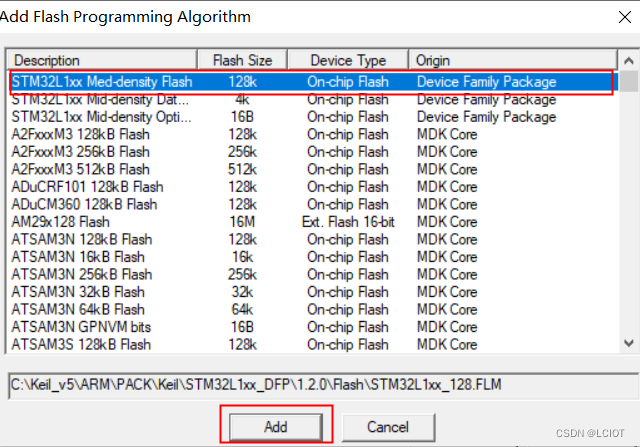Click the vertical scrollbar thumb
This screenshot has width=640, height=447.
coord(631,81)
